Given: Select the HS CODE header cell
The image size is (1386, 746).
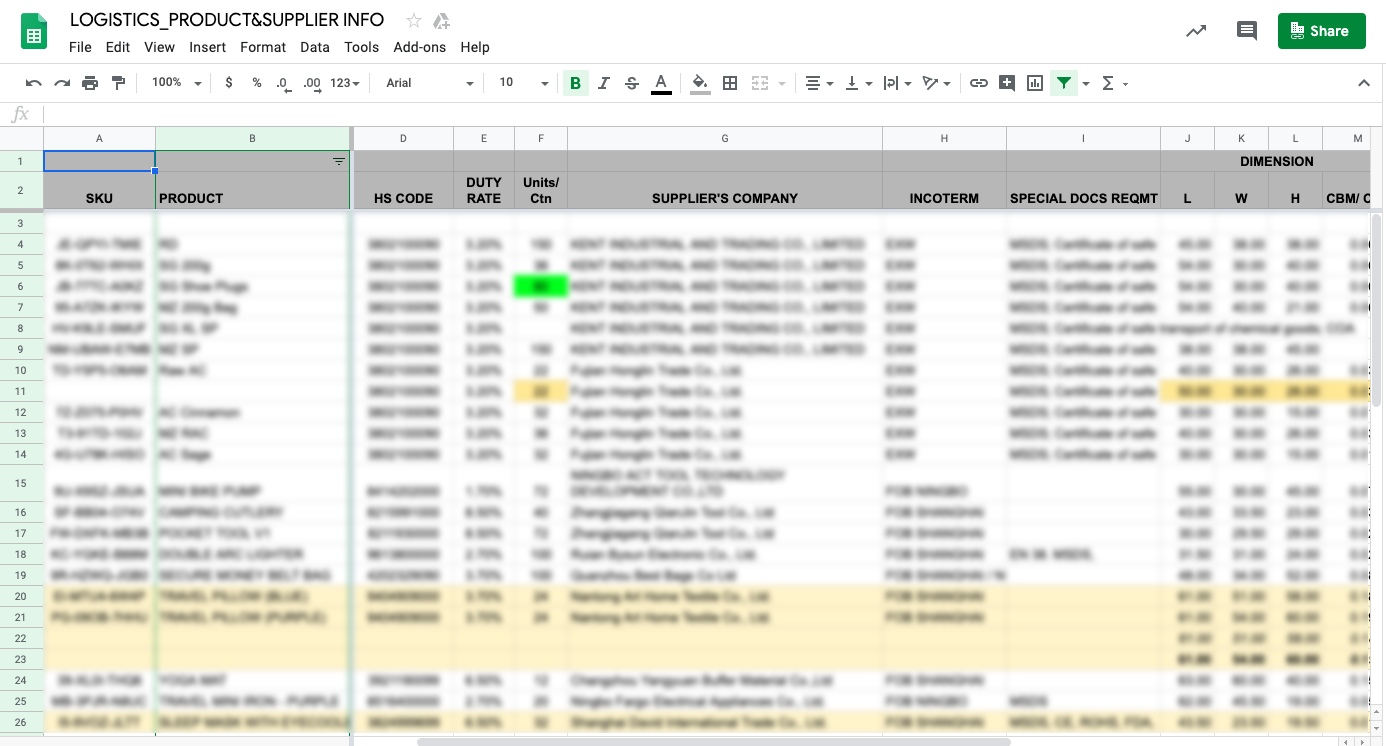Looking at the screenshot, I should [403, 190].
